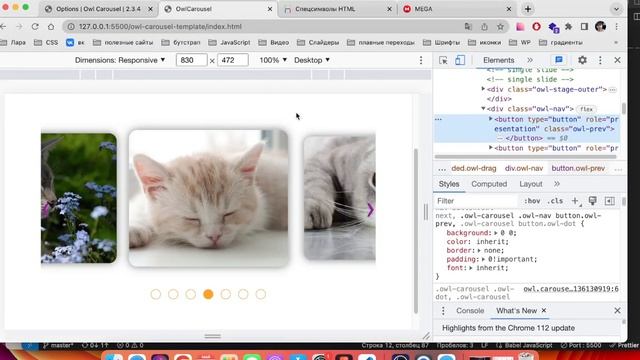Viewport: 640px width, 360px height.
Task: Add a new style rule plus icon
Action: (575, 201)
